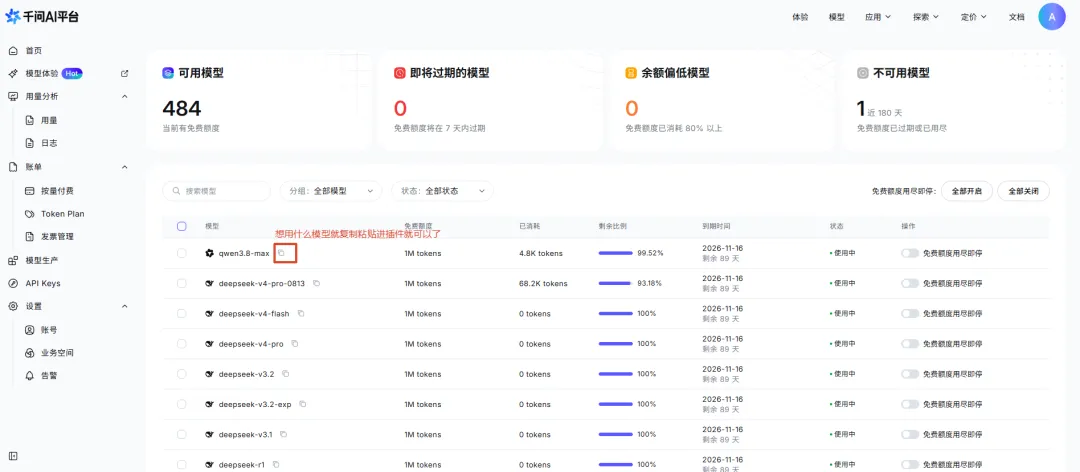Click the 余额偏低模型 summary card
This screenshot has width=1080, height=472.
pos(722,101)
